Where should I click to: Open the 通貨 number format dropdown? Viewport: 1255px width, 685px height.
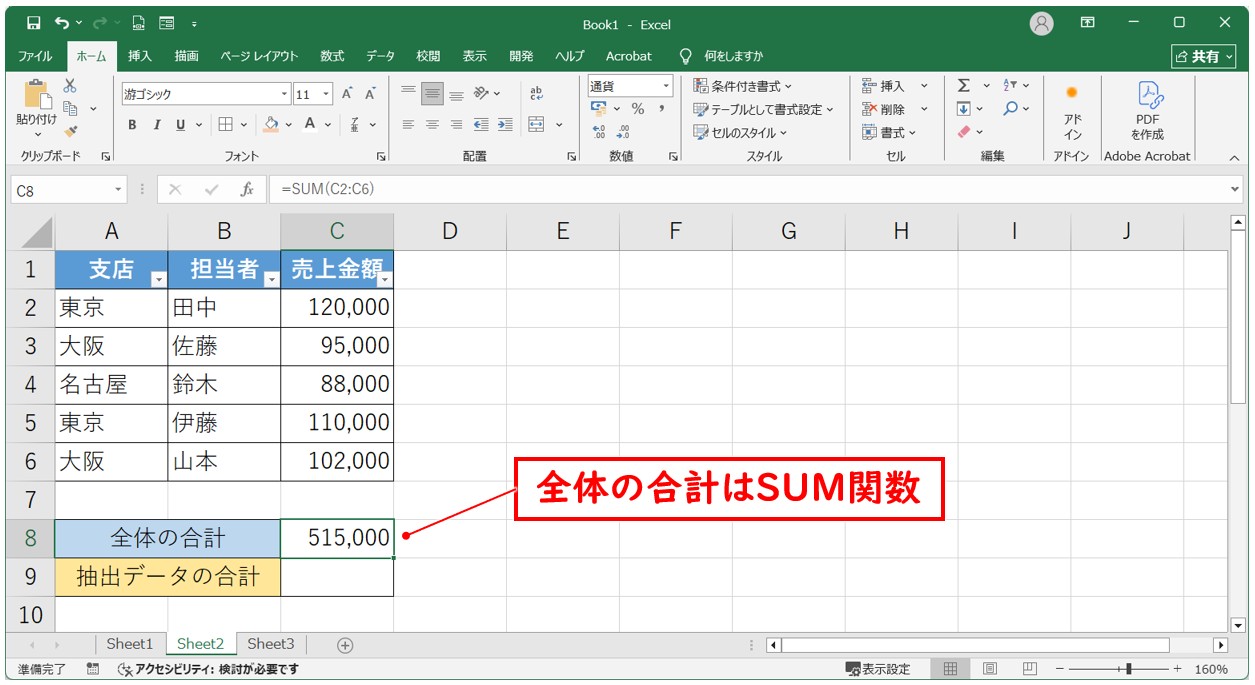point(666,87)
